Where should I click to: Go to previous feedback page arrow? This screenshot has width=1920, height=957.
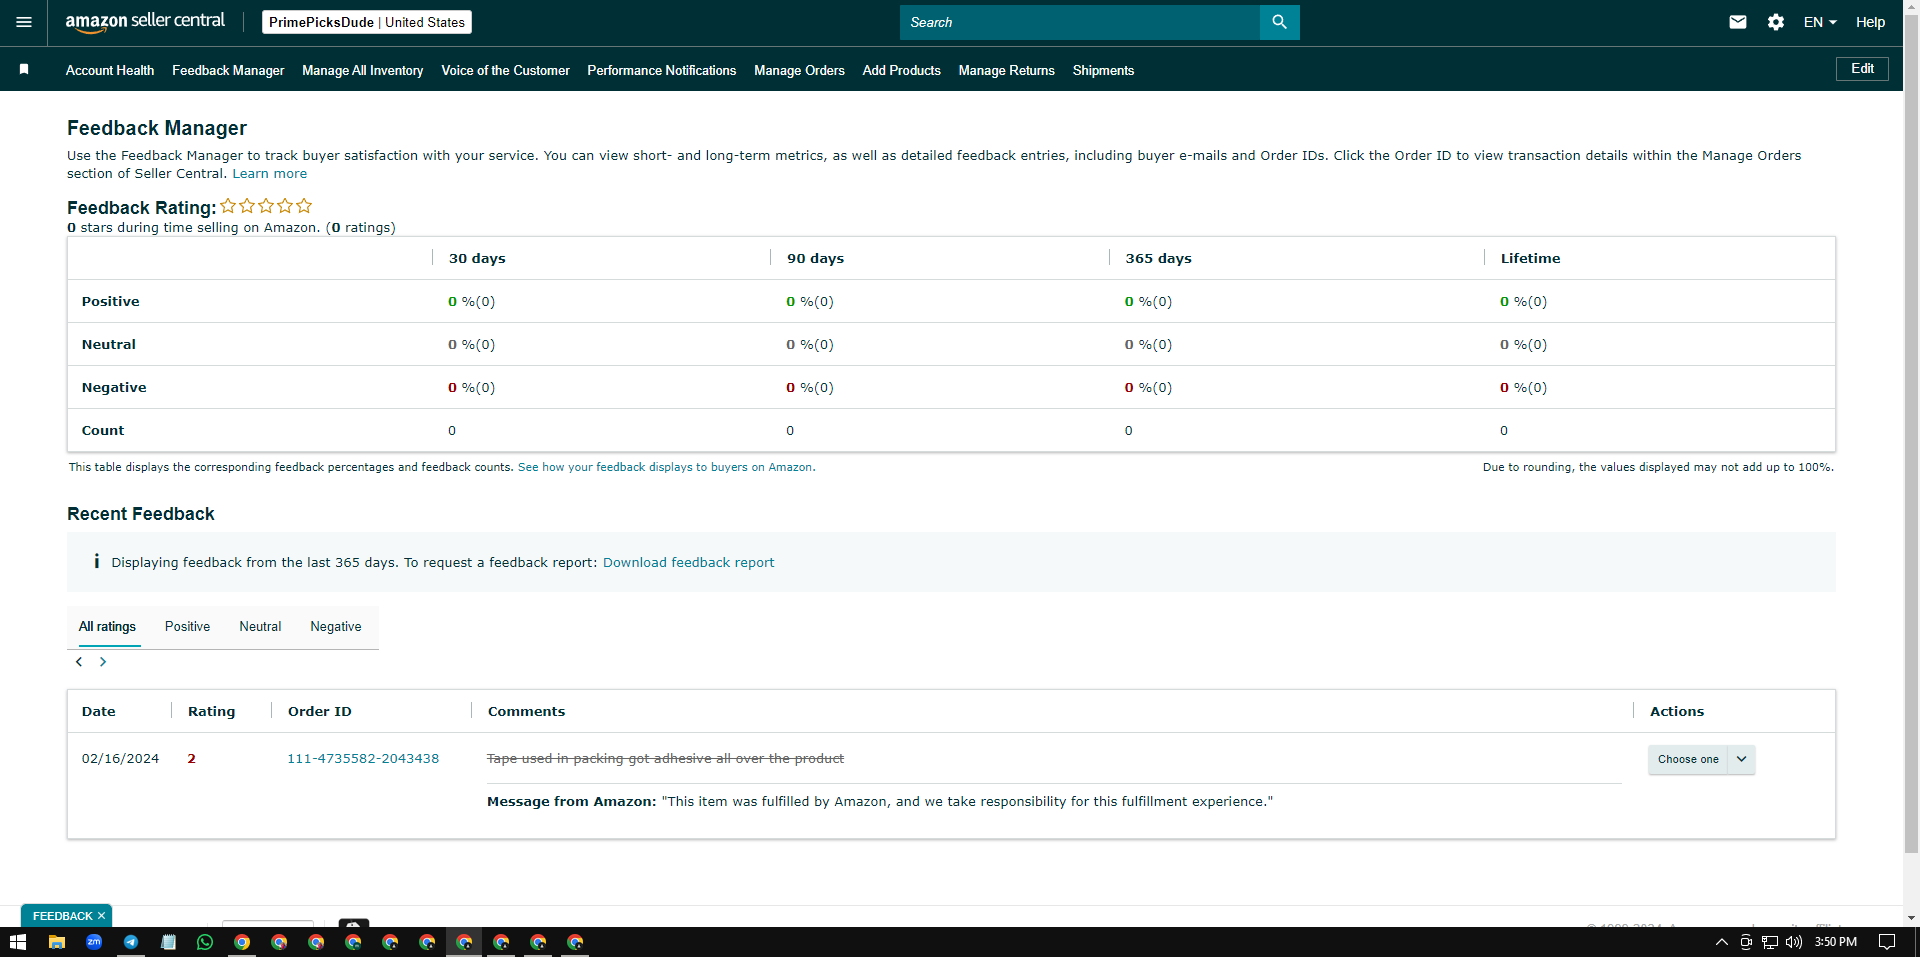pyautogui.click(x=79, y=662)
